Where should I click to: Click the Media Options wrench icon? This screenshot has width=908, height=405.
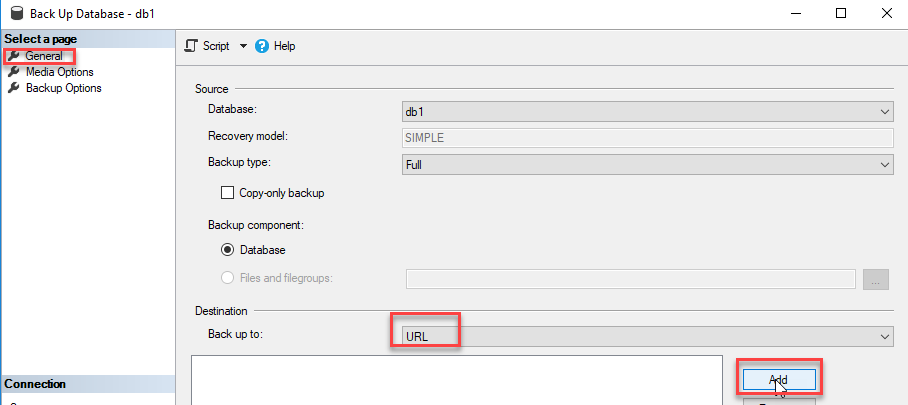(x=13, y=72)
